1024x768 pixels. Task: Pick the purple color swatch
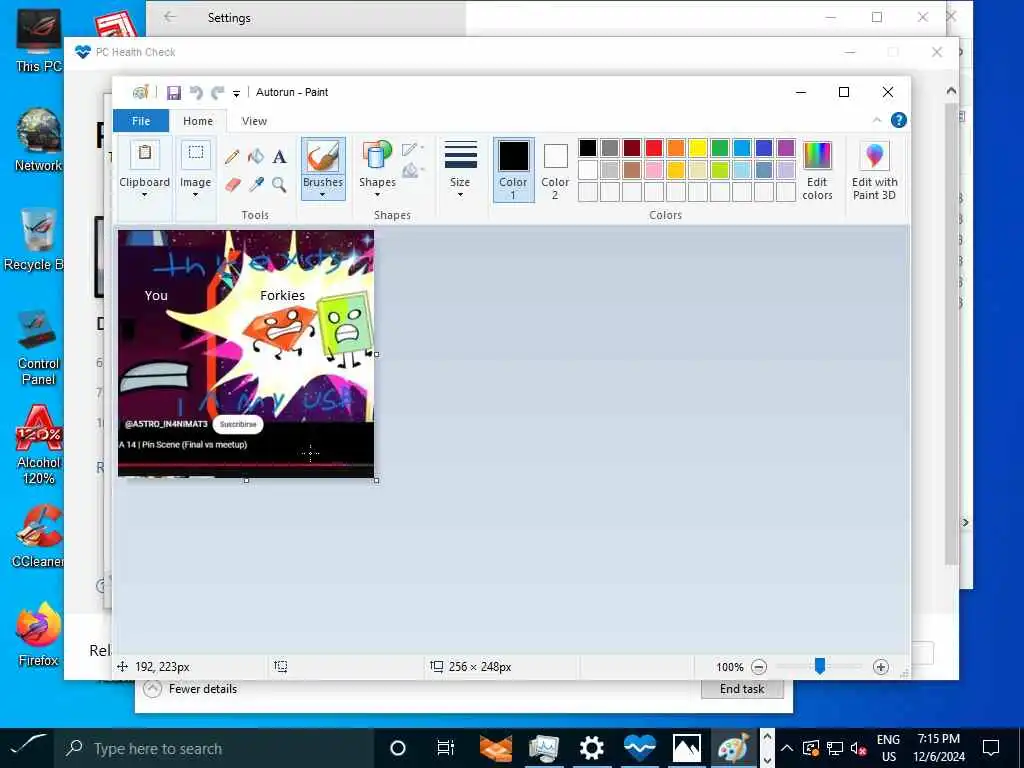pyautogui.click(x=786, y=148)
